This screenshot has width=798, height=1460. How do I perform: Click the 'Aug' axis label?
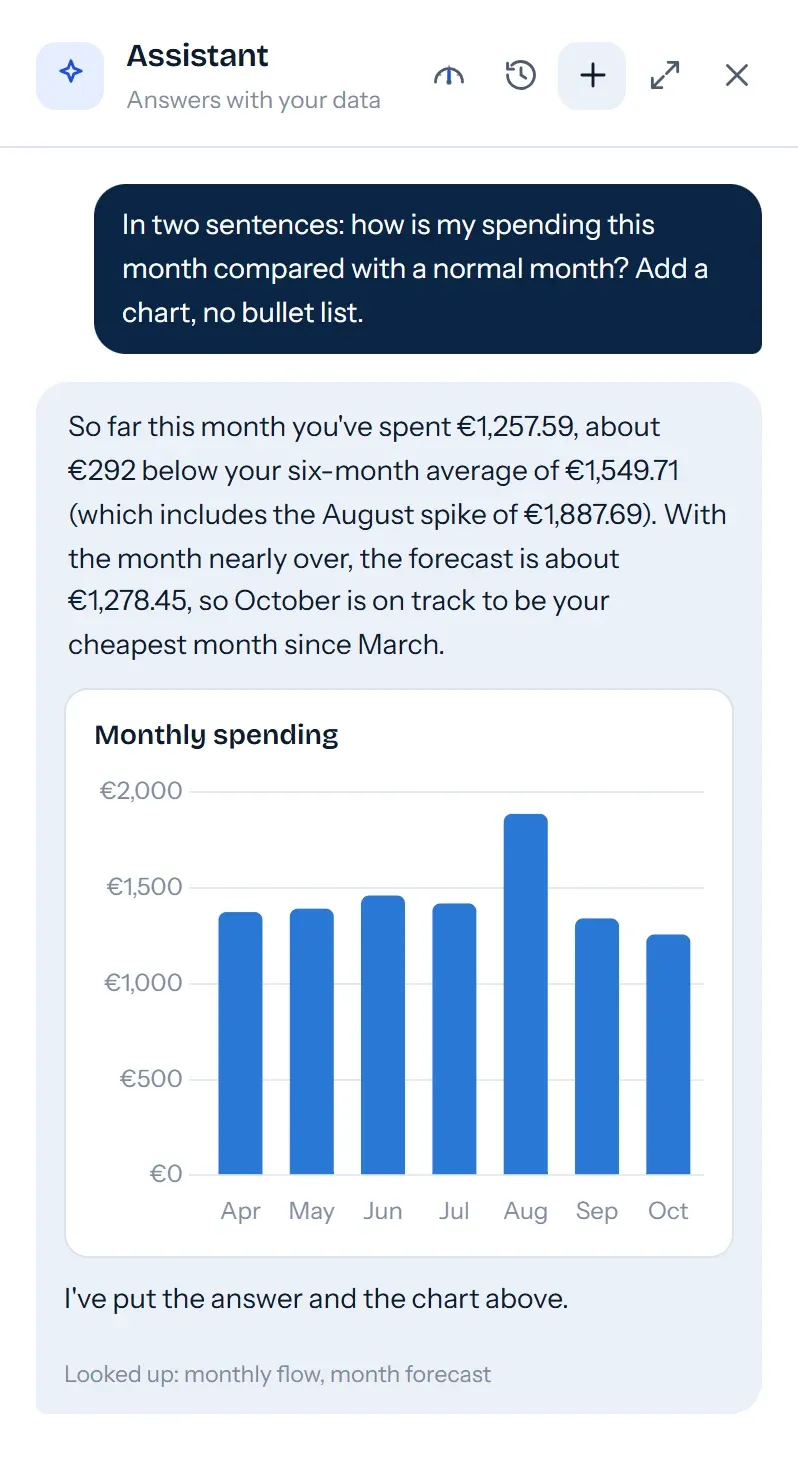pos(526,1211)
